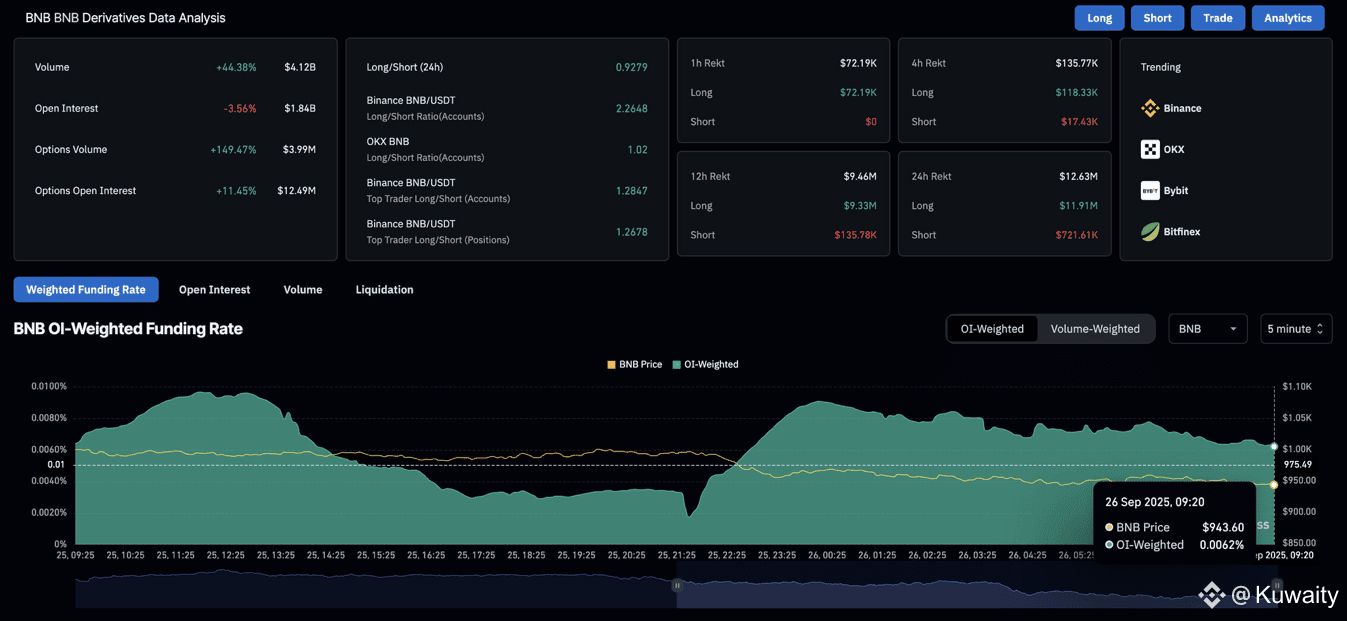Click the OKX logo icon
1347x621 pixels.
coord(1150,149)
